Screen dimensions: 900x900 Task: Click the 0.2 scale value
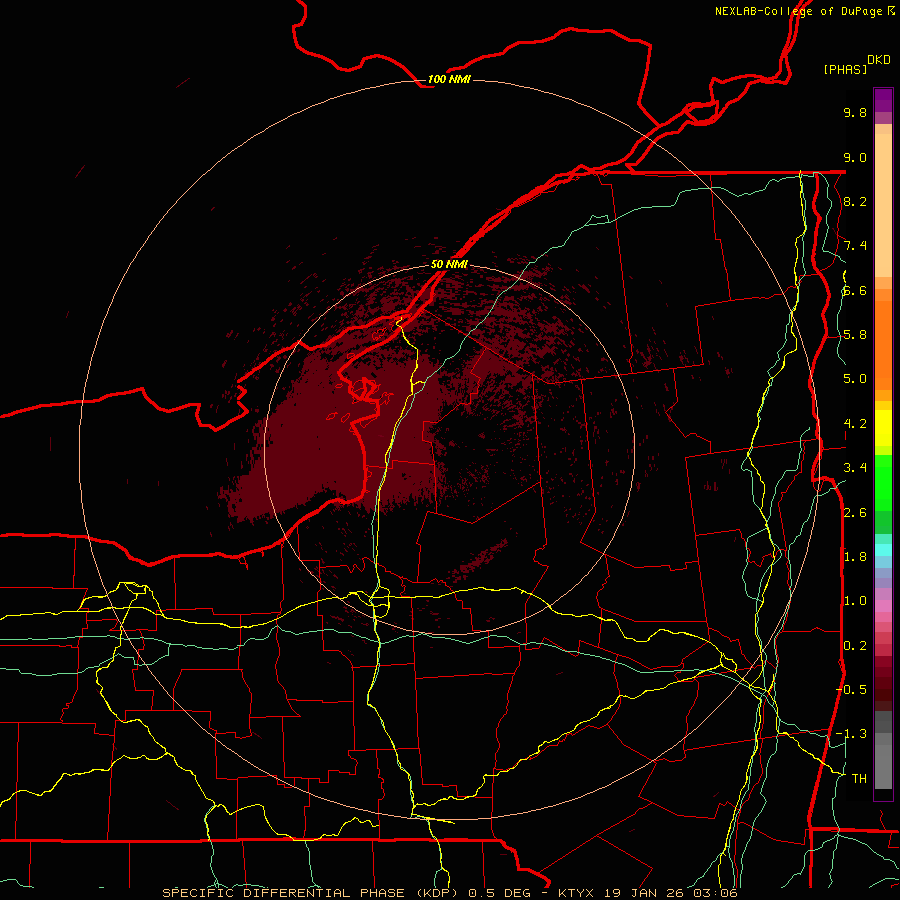pyautogui.click(x=855, y=646)
